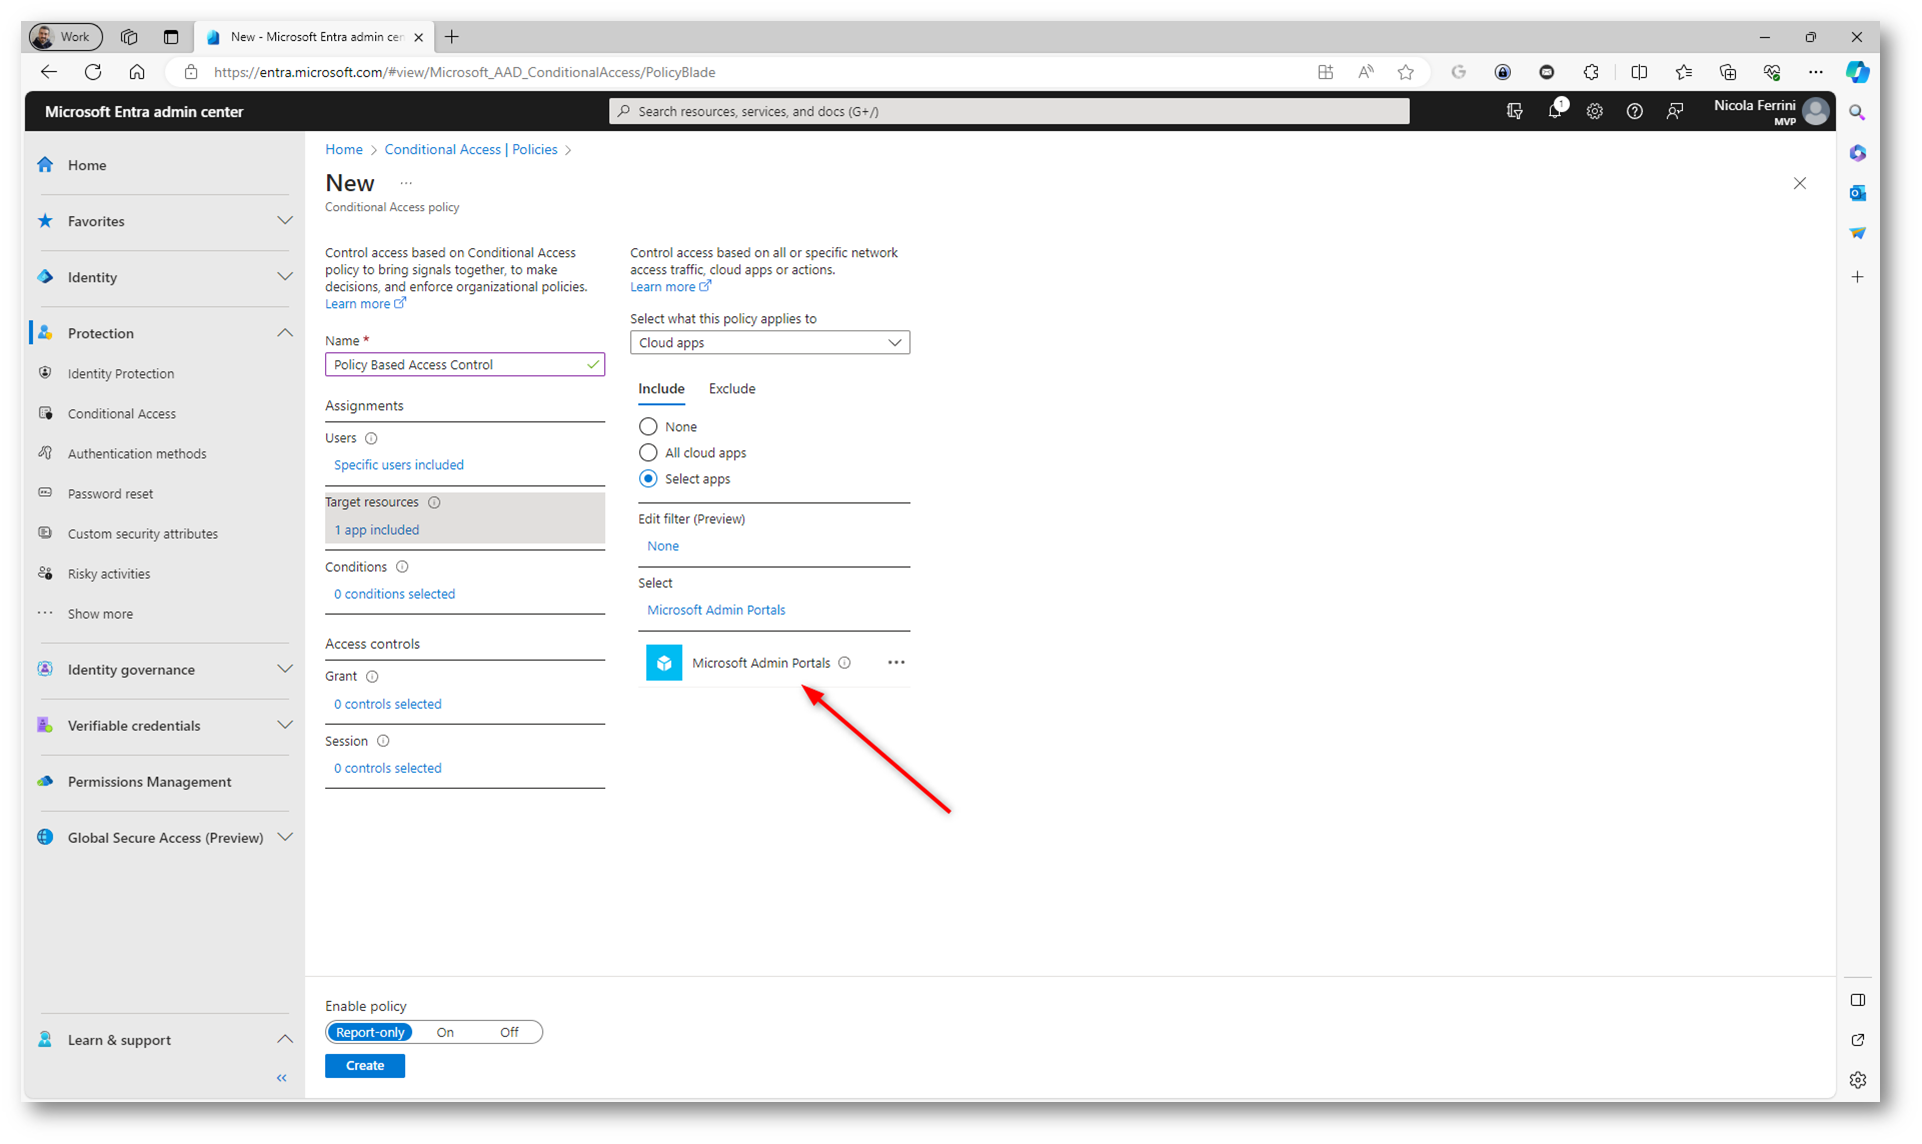Click the Create button

365,1066
